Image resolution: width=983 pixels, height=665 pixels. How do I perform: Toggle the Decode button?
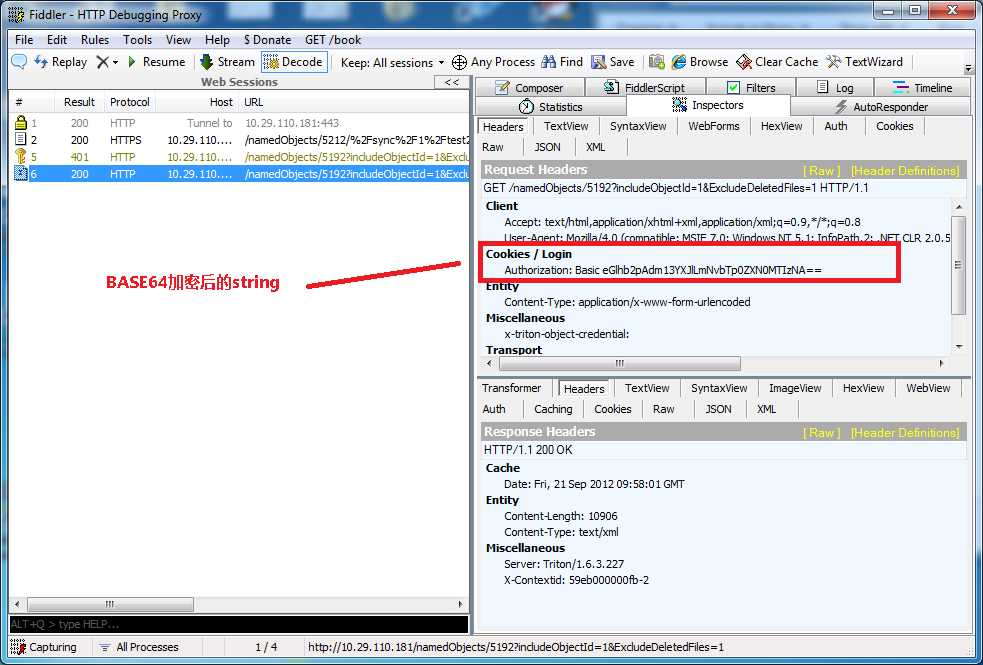[x=294, y=61]
